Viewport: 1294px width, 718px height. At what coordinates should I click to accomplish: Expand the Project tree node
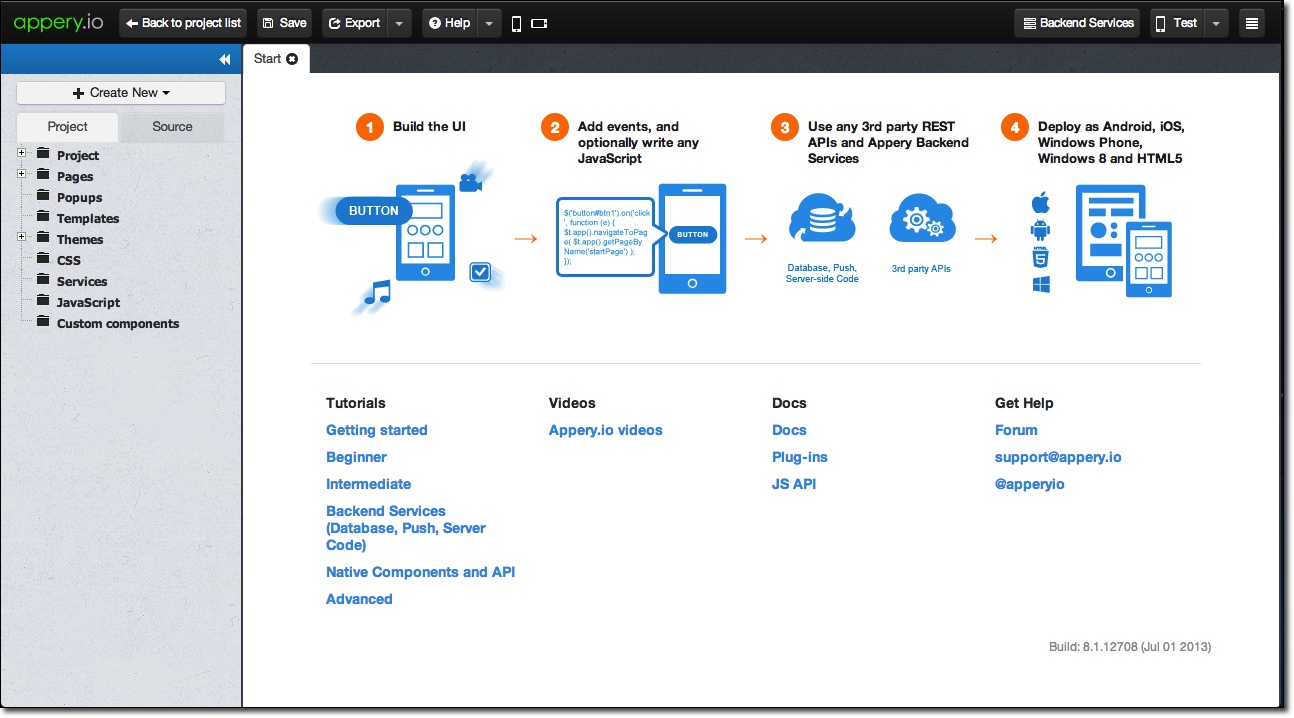[x=22, y=153]
